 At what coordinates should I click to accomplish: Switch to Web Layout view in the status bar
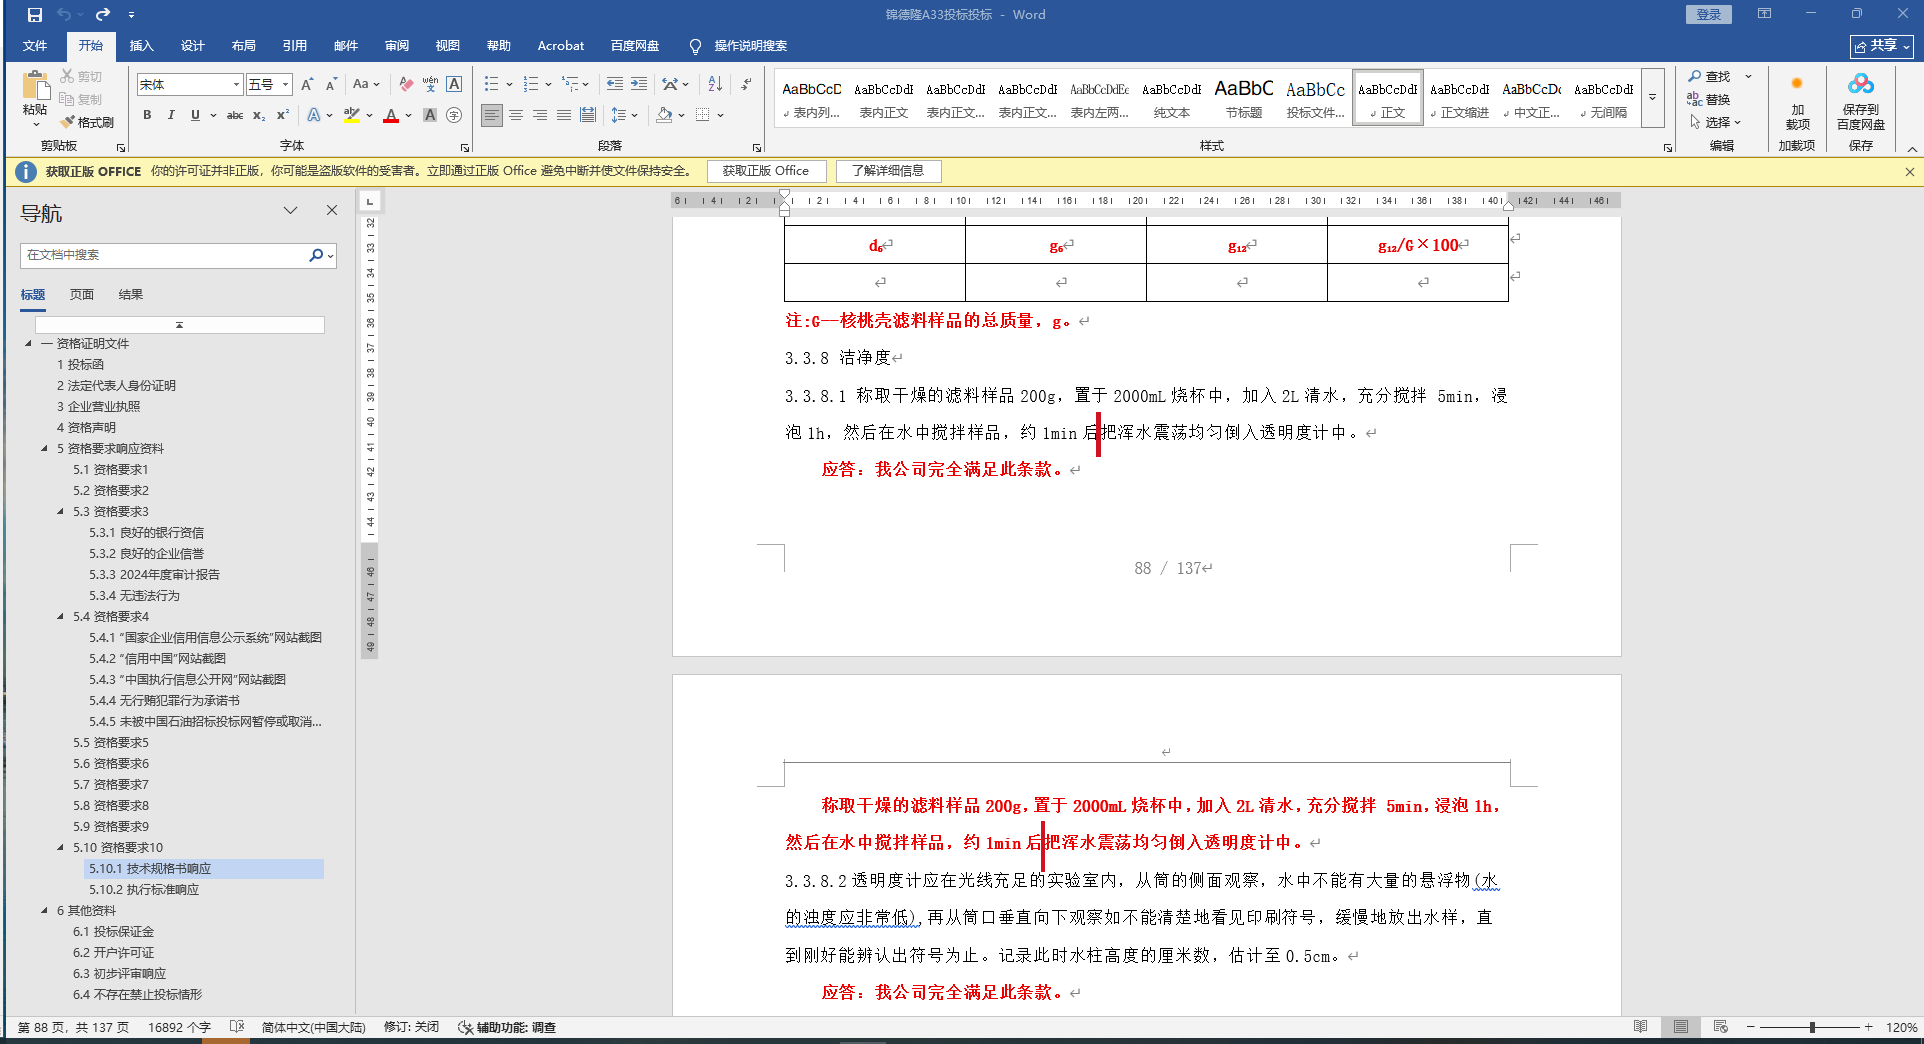1720,1027
